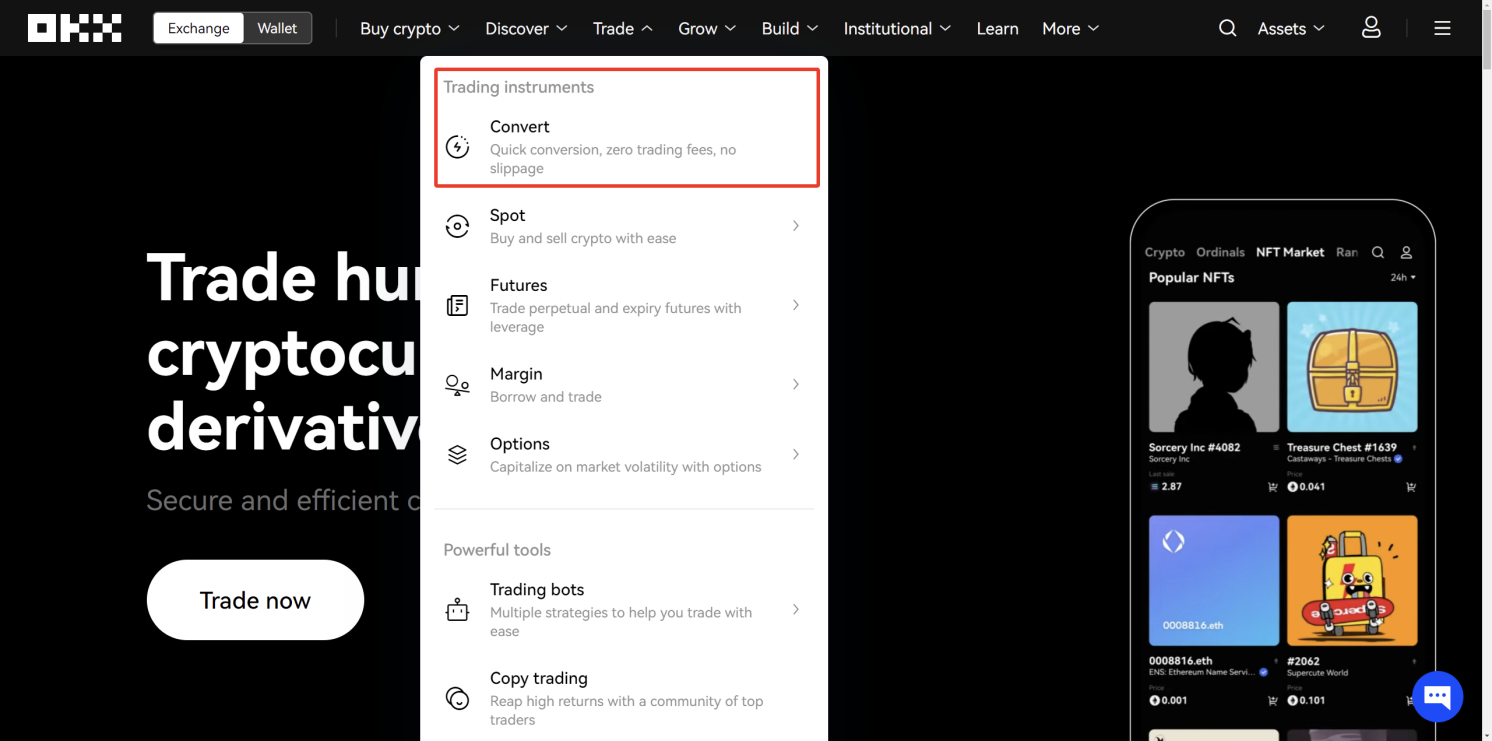Click the Popular NFTs heading
The width and height of the screenshot is (1492, 741).
coord(1191,277)
